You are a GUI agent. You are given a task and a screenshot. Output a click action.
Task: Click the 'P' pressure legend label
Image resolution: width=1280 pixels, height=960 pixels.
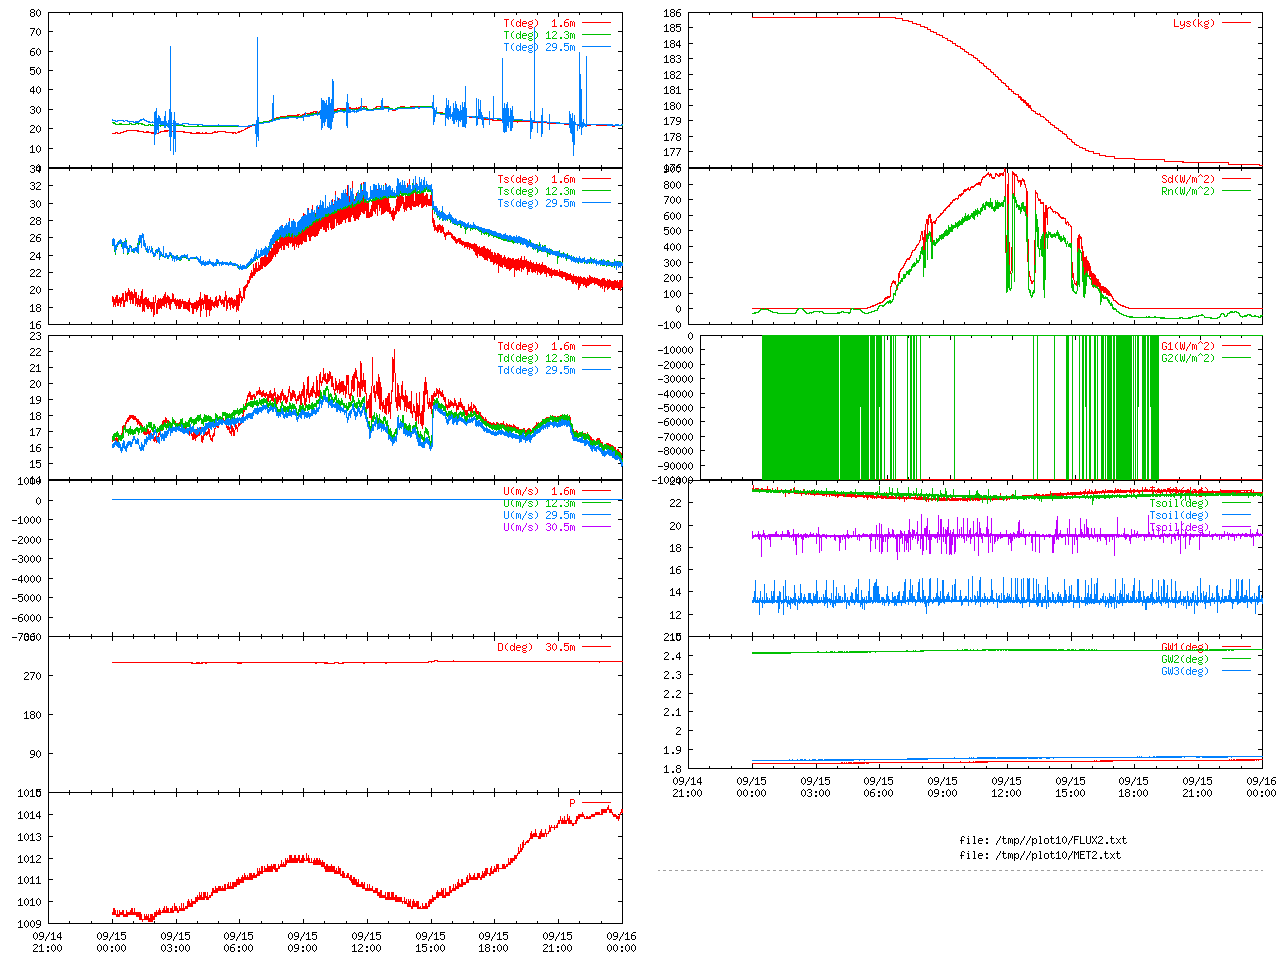tap(573, 803)
